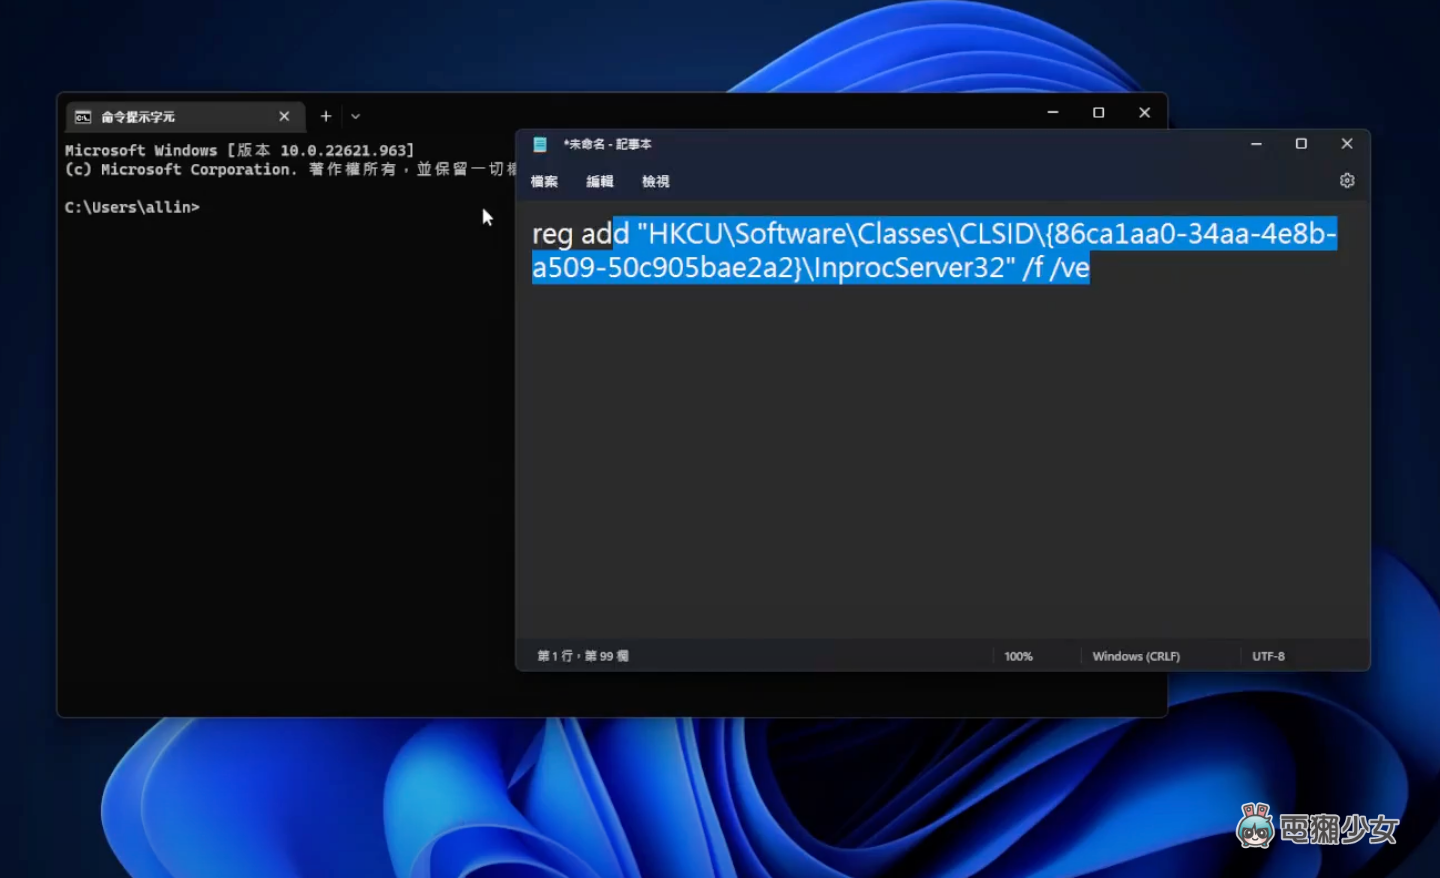This screenshot has width=1440, height=878.
Task: Click the Notepad title 未命名 - 記事本
Action: 607,144
